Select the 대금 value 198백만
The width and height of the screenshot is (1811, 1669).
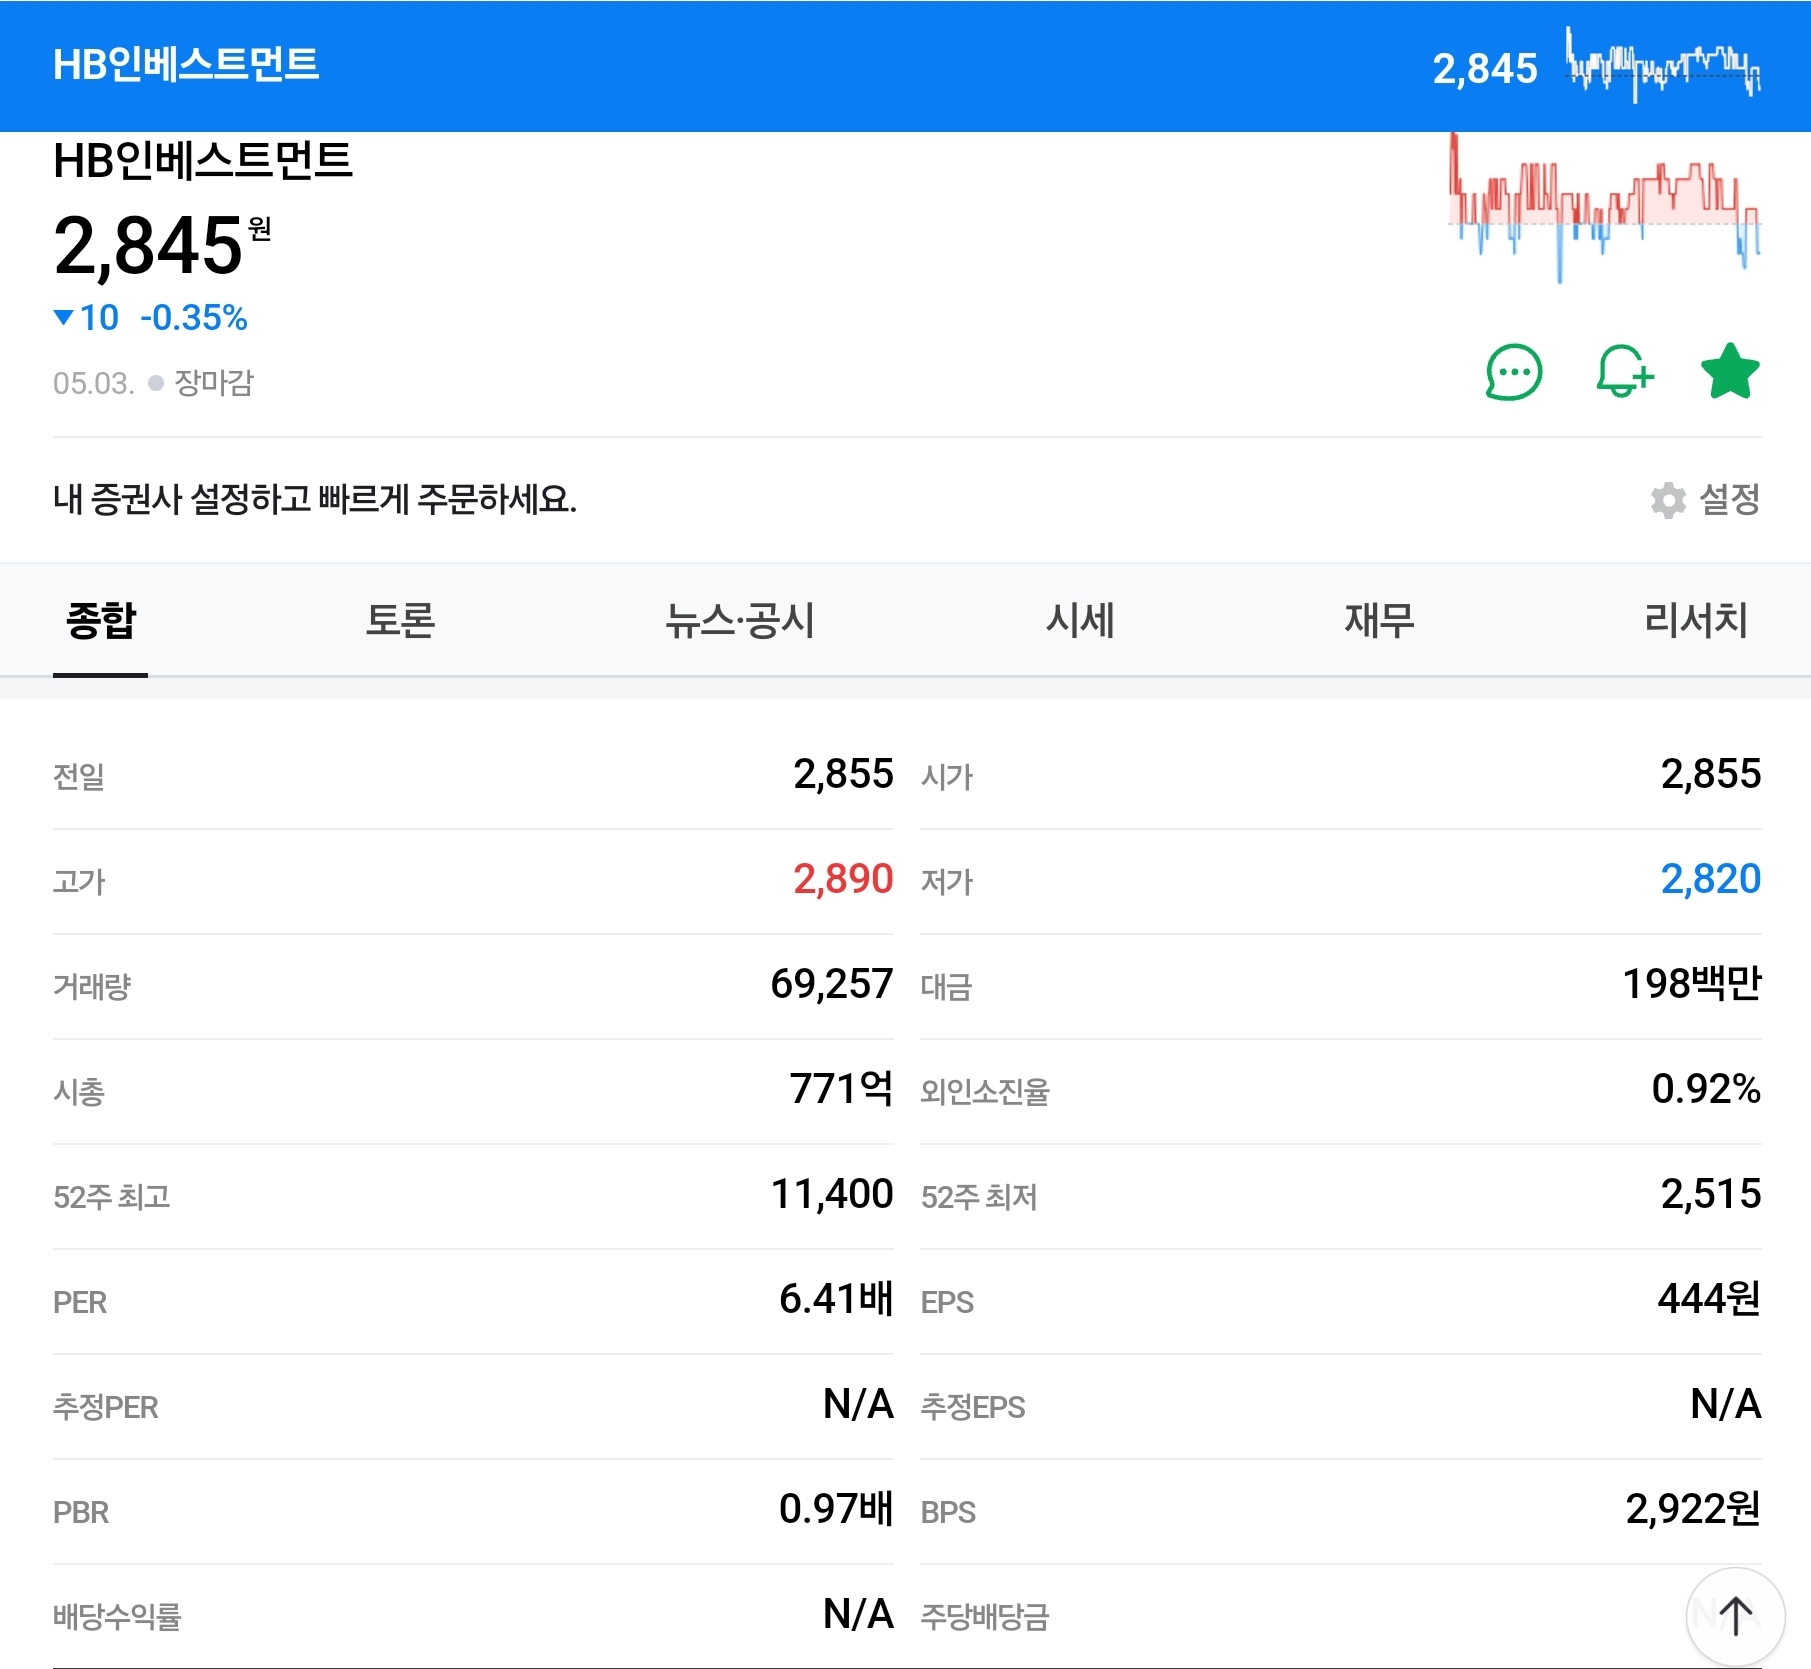pos(1691,984)
